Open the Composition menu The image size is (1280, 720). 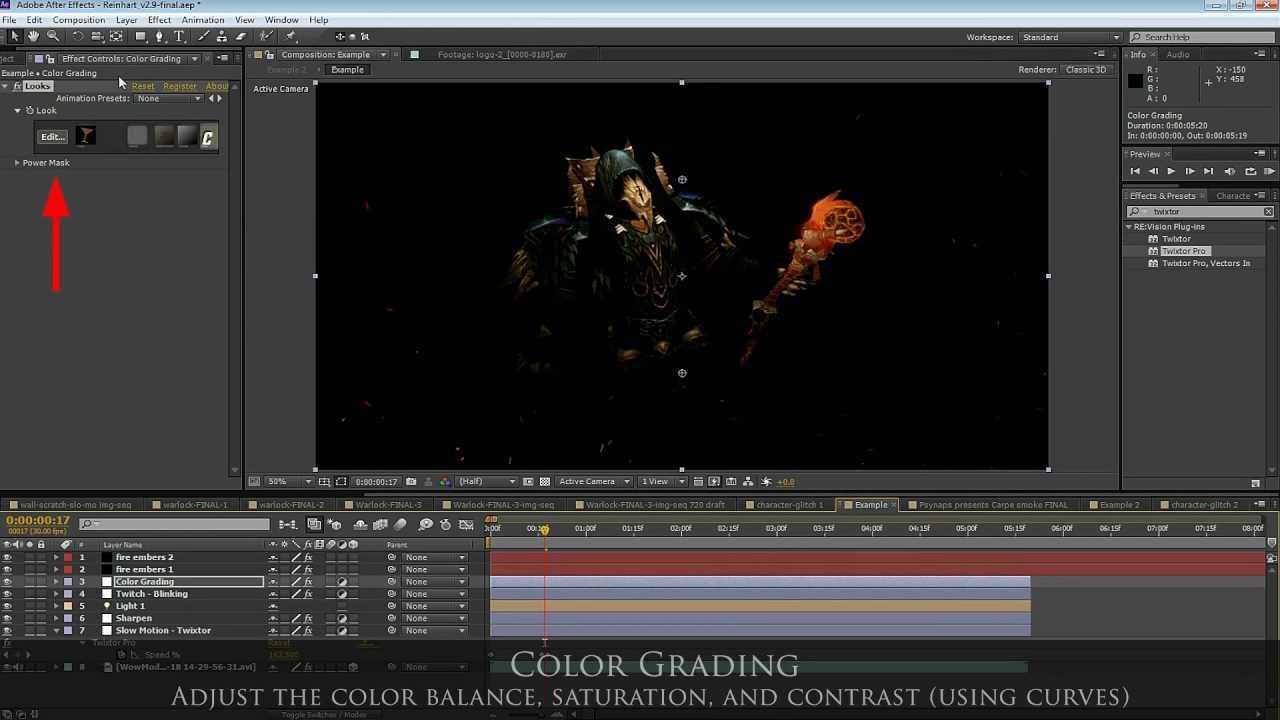pos(79,20)
